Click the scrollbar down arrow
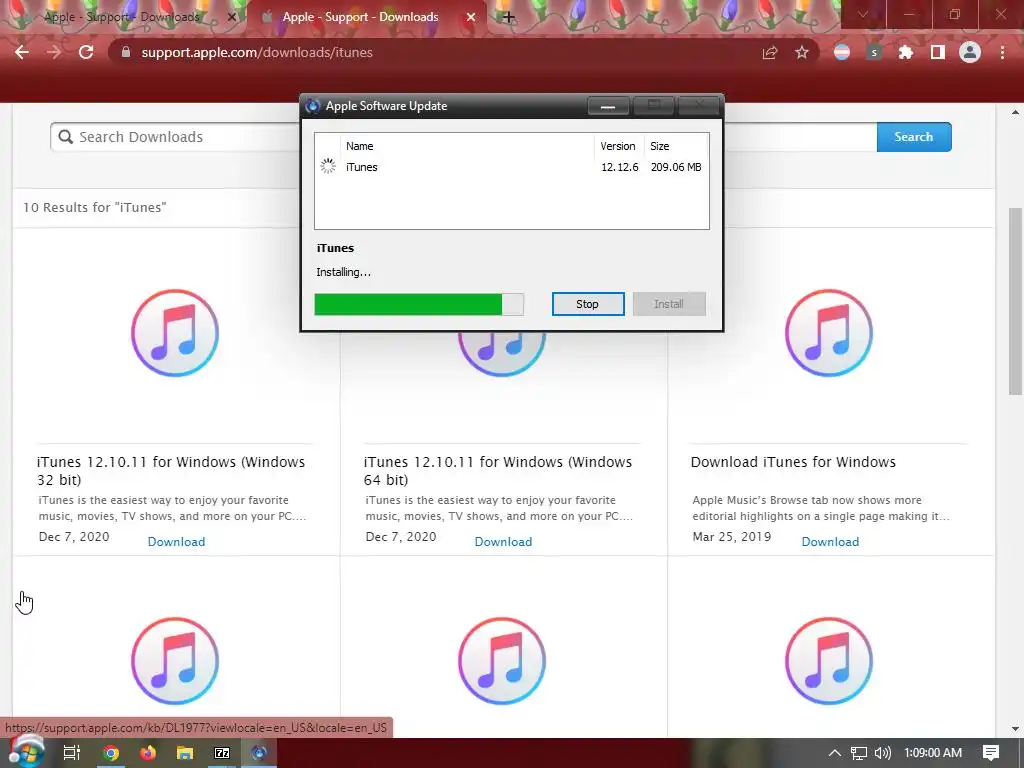Image resolution: width=1024 pixels, height=768 pixels. point(1015,729)
